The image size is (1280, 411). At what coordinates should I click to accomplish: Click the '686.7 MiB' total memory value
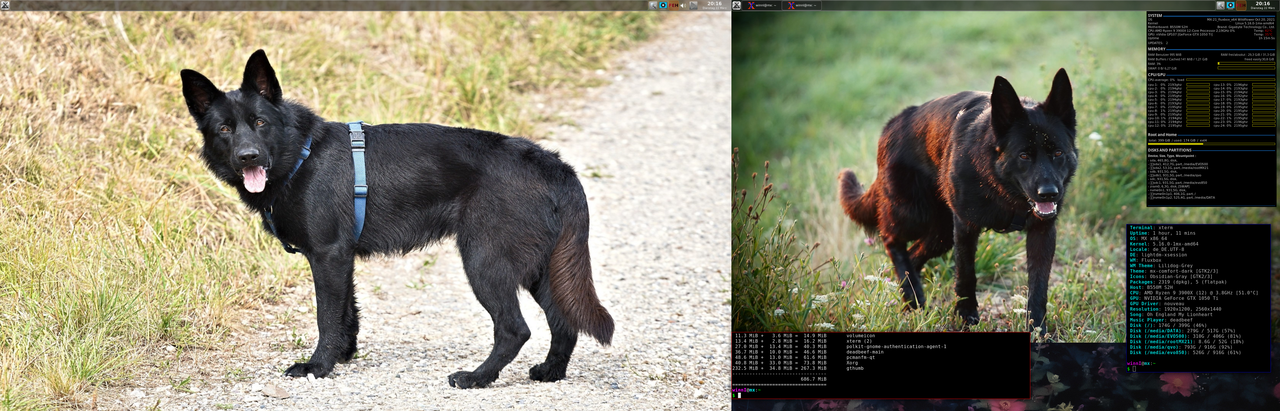pyautogui.click(x=813, y=379)
